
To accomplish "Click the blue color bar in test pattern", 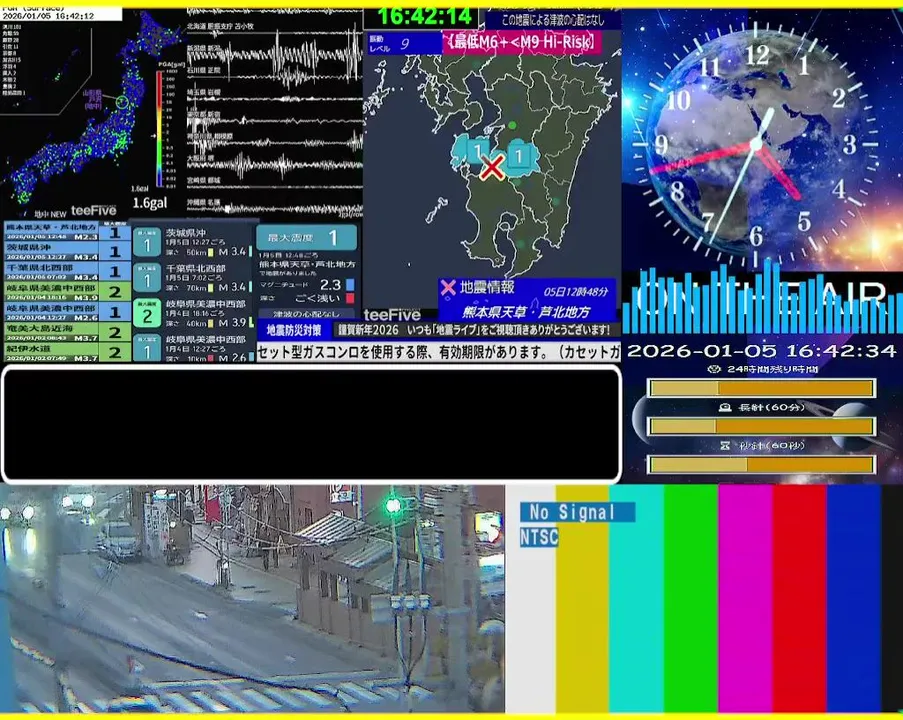I will point(853,599).
